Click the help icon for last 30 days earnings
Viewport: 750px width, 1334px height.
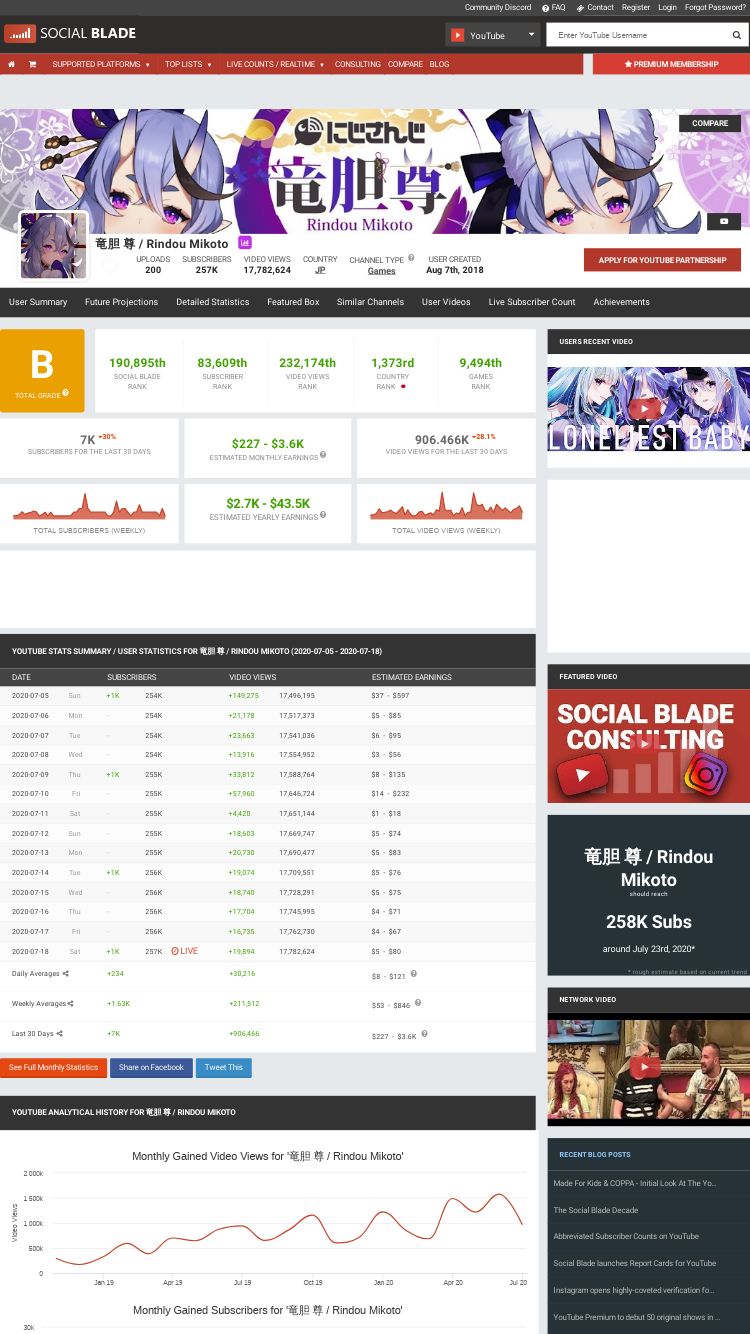pyautogui.click(x=424, y=1033)
